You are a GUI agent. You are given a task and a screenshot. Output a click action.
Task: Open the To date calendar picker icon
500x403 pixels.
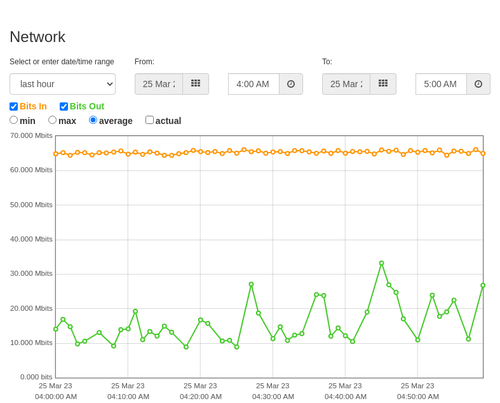[x=383, y=84]
